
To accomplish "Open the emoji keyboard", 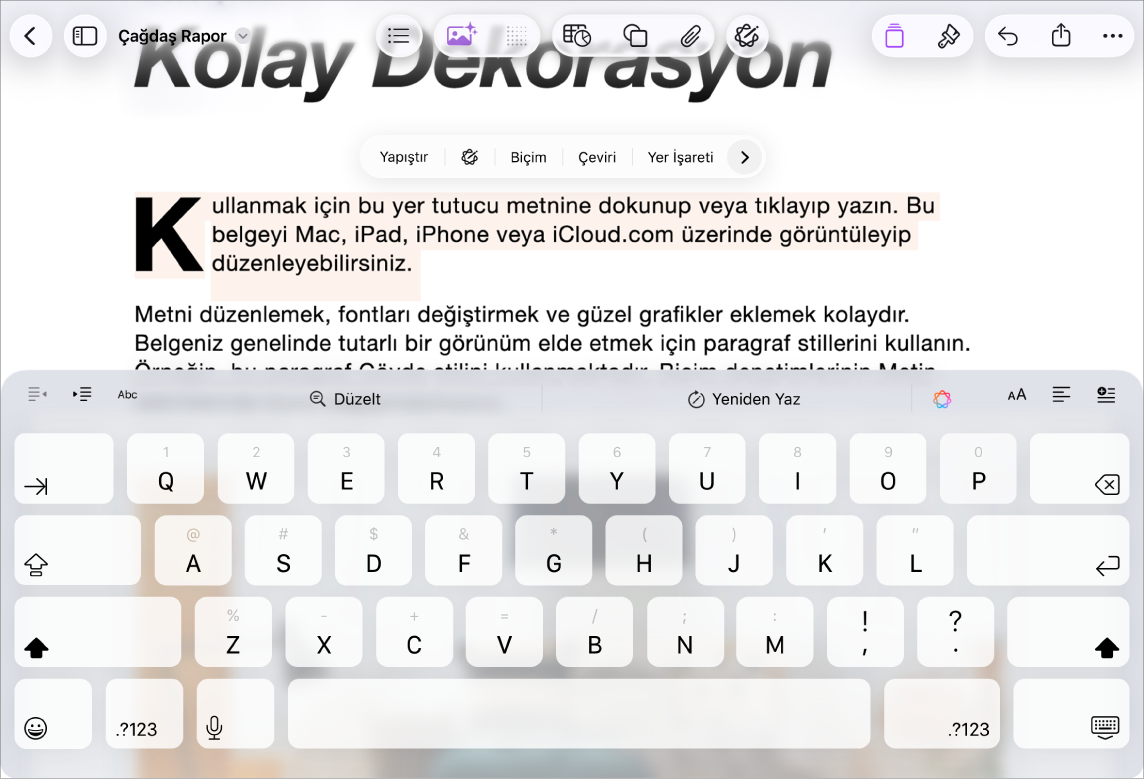I will point(53,713).
